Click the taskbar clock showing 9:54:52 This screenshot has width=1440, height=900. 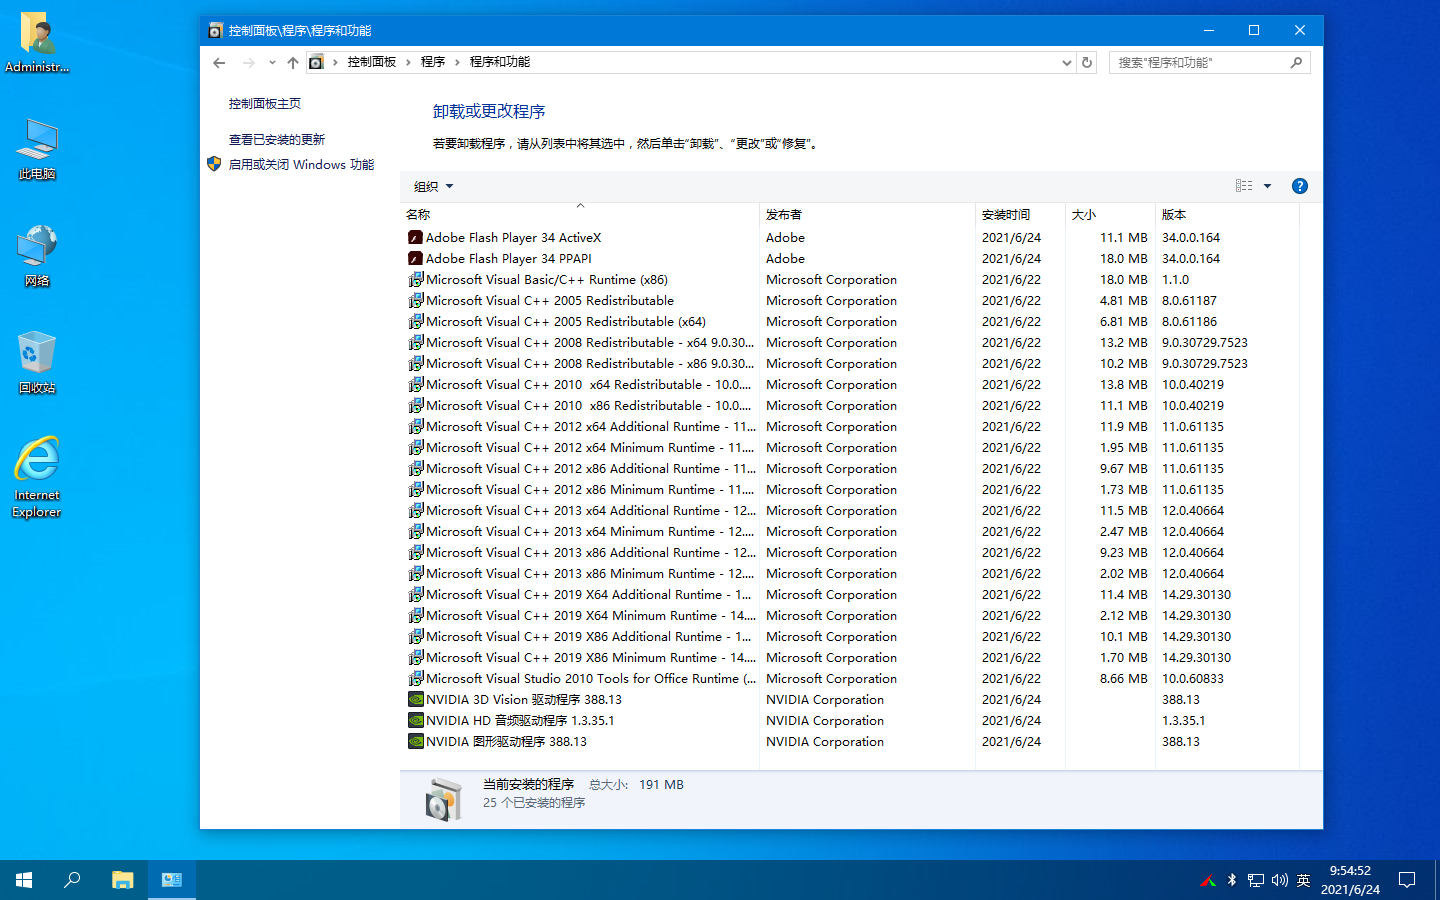(1350, 880)
